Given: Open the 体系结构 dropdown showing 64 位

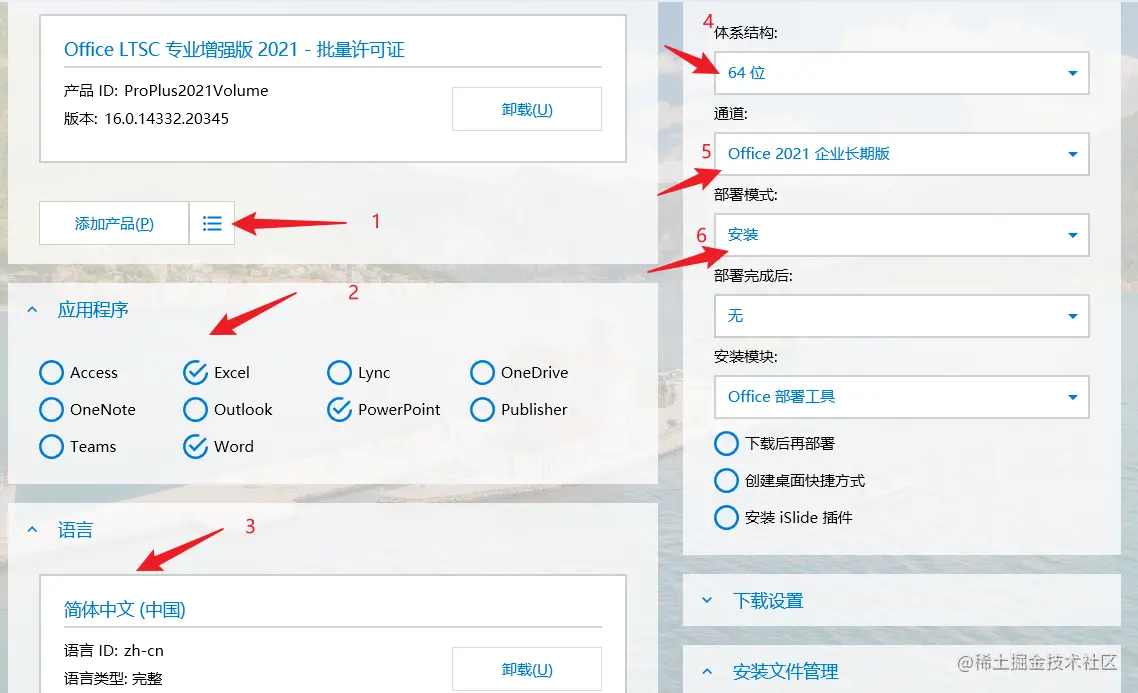Looking at the screenshot, I should point(901,73).
